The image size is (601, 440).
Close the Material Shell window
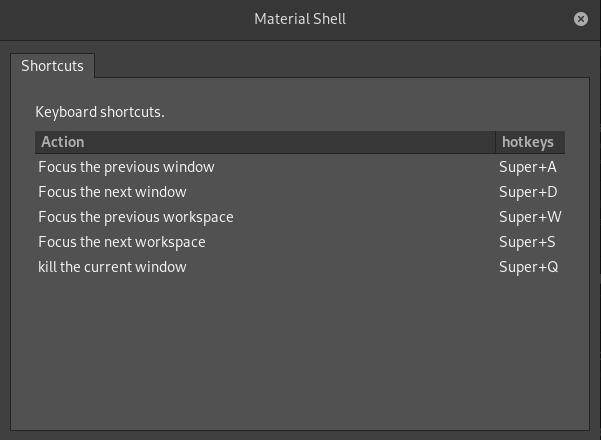click(x=581, y=19)
